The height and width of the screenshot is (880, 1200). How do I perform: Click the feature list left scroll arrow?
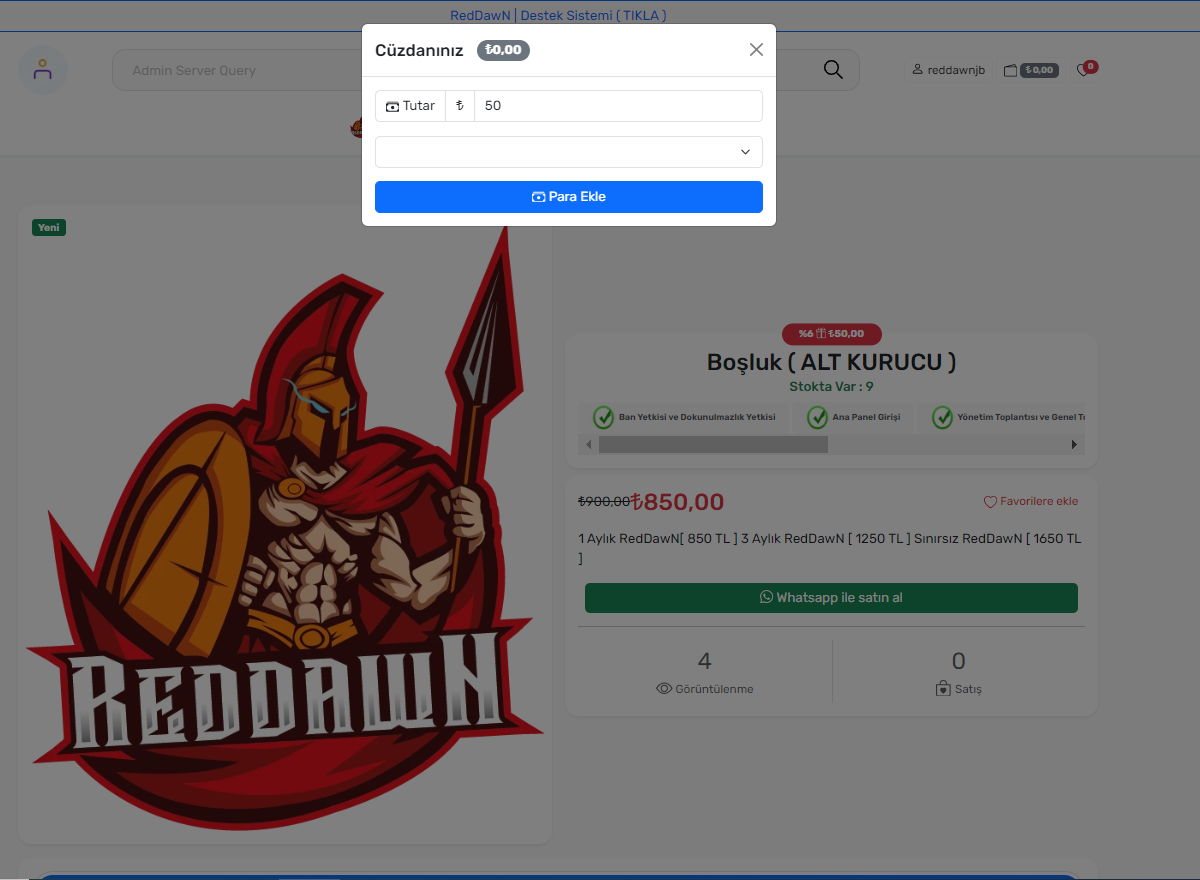pyautogui.click(x=589, y=444)
